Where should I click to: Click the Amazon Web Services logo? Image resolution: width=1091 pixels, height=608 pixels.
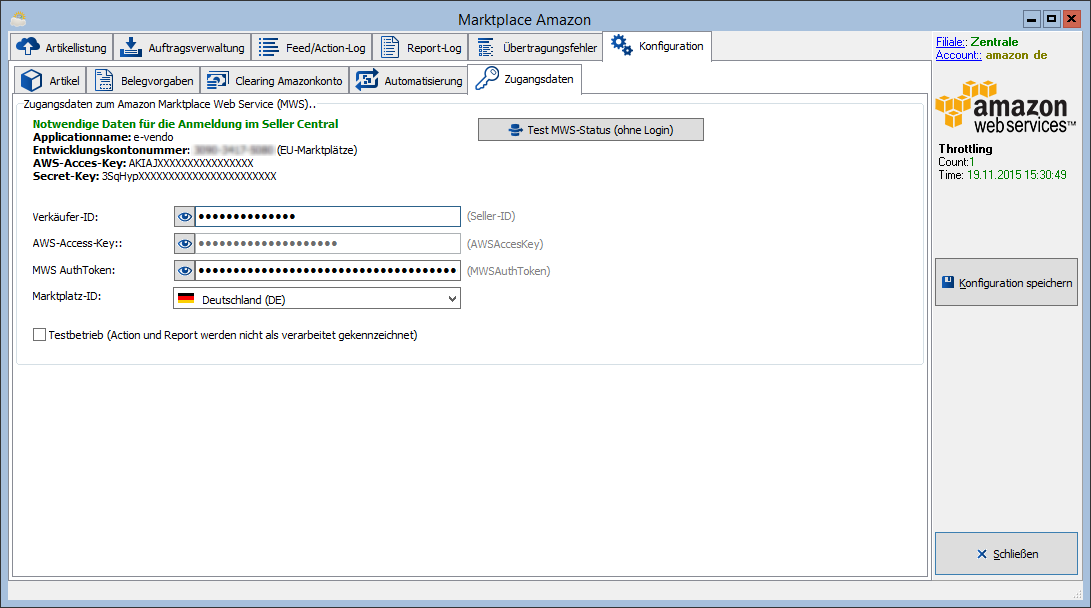pyautogui.click(x=1005, y=107)
